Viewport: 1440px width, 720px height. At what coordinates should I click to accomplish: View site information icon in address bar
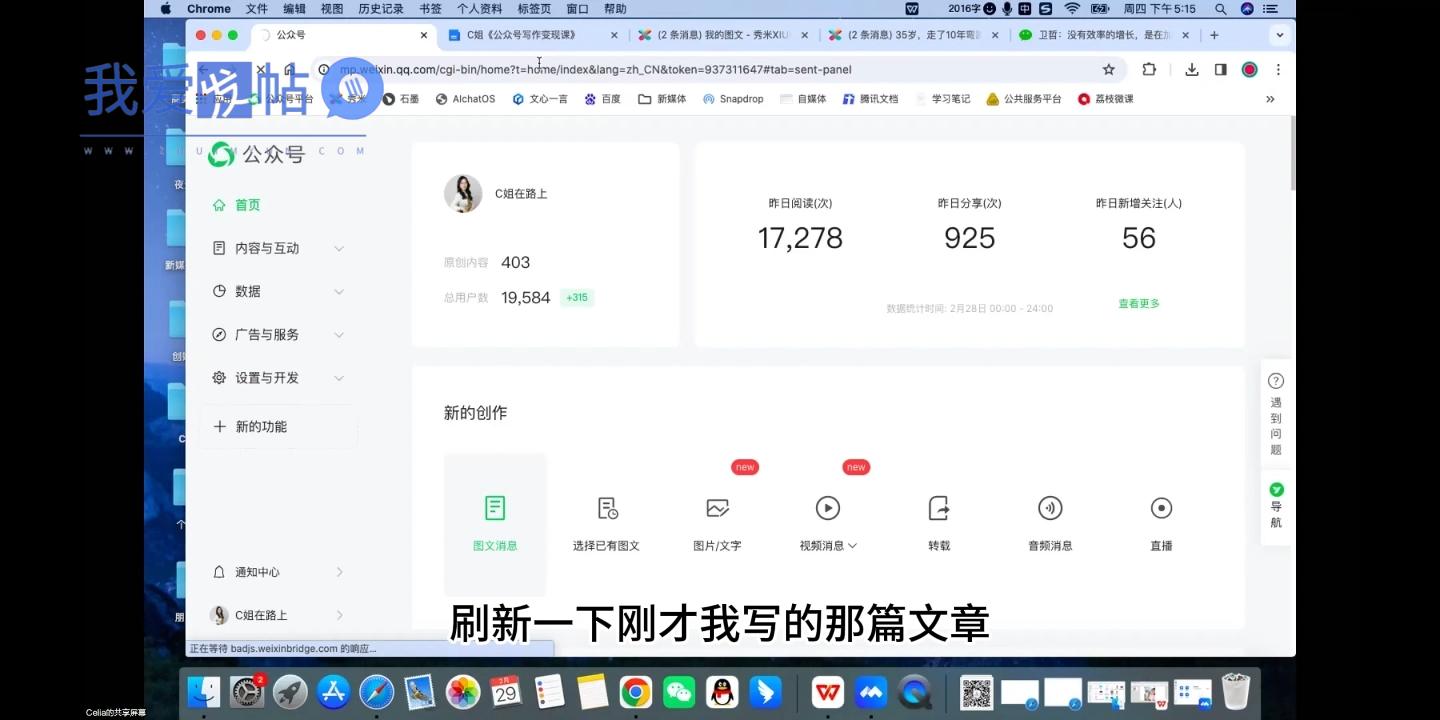[324, 70]
